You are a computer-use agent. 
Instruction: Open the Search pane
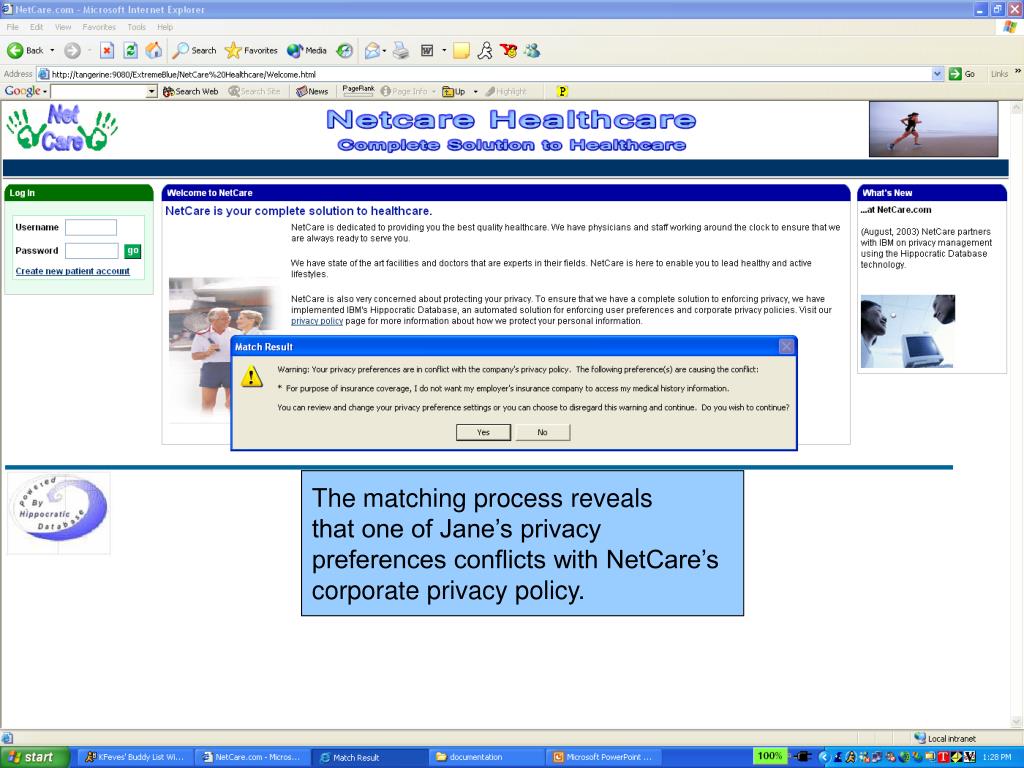pyautogui.click(x=194, y=50)
